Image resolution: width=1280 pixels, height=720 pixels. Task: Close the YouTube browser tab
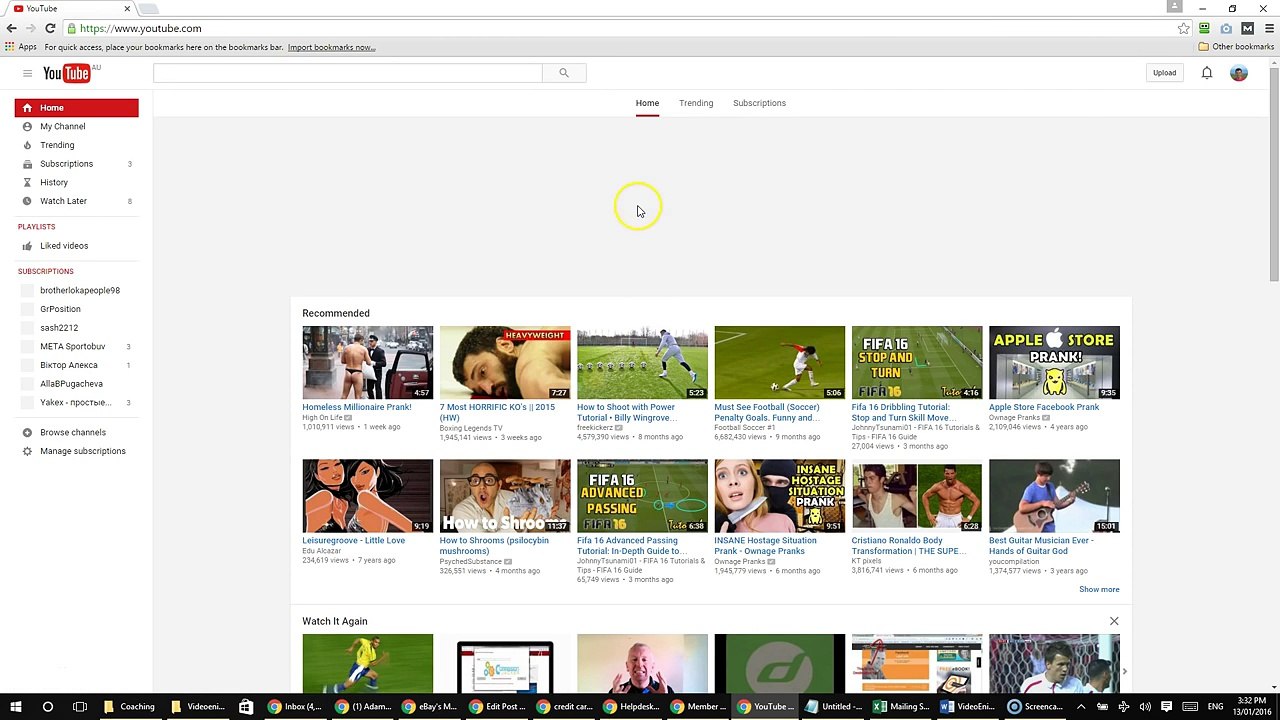coord(127,8)
